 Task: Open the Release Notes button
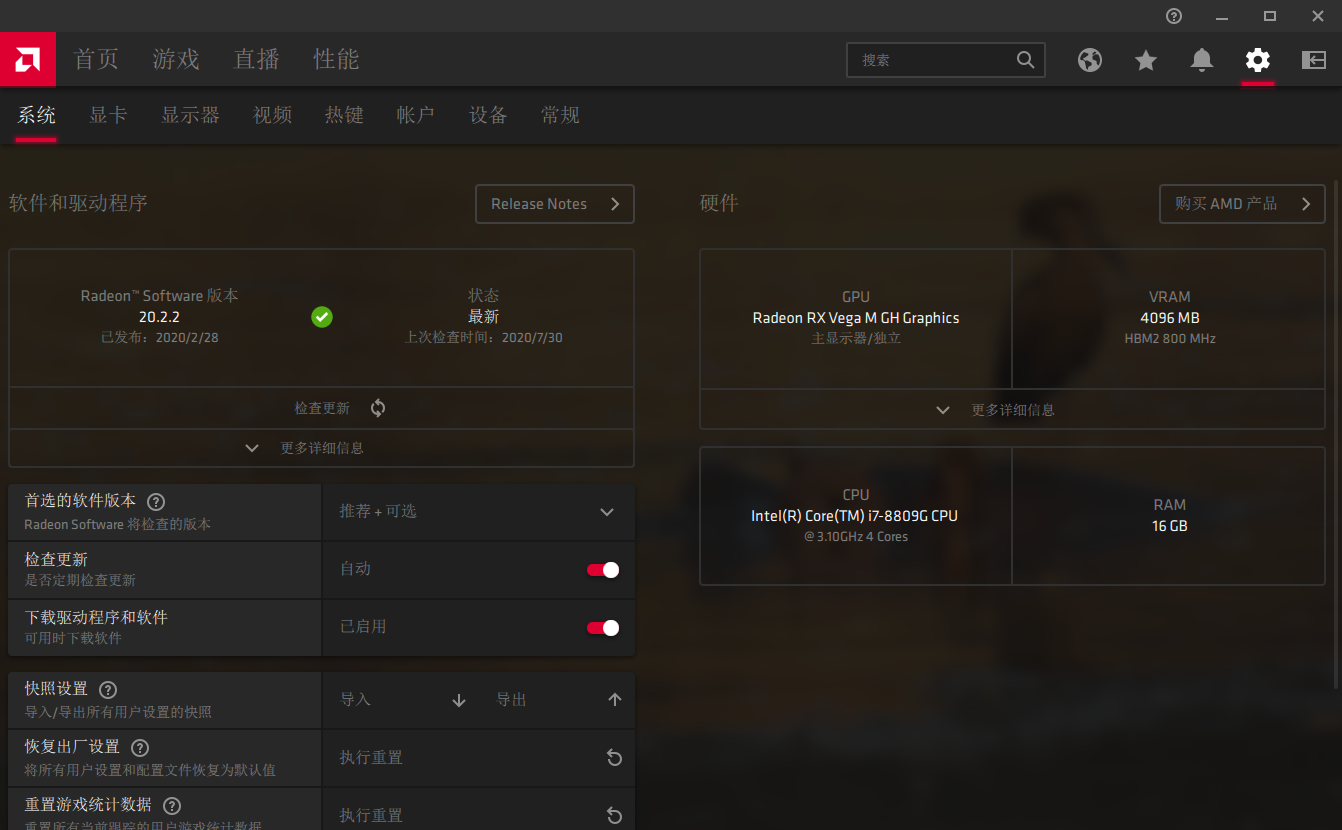tap(555, 204)
